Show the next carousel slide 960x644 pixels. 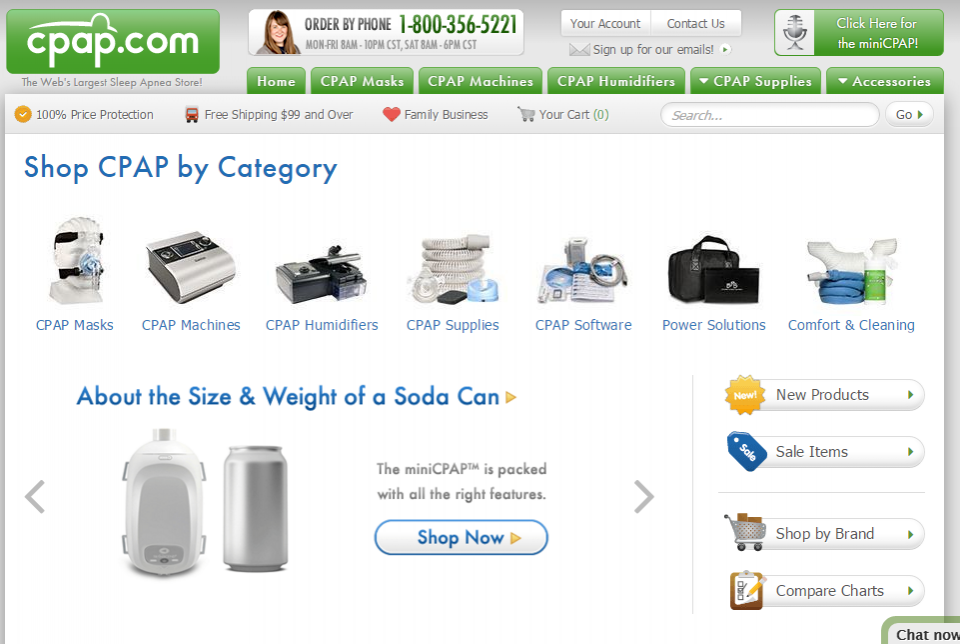(643, 496)
